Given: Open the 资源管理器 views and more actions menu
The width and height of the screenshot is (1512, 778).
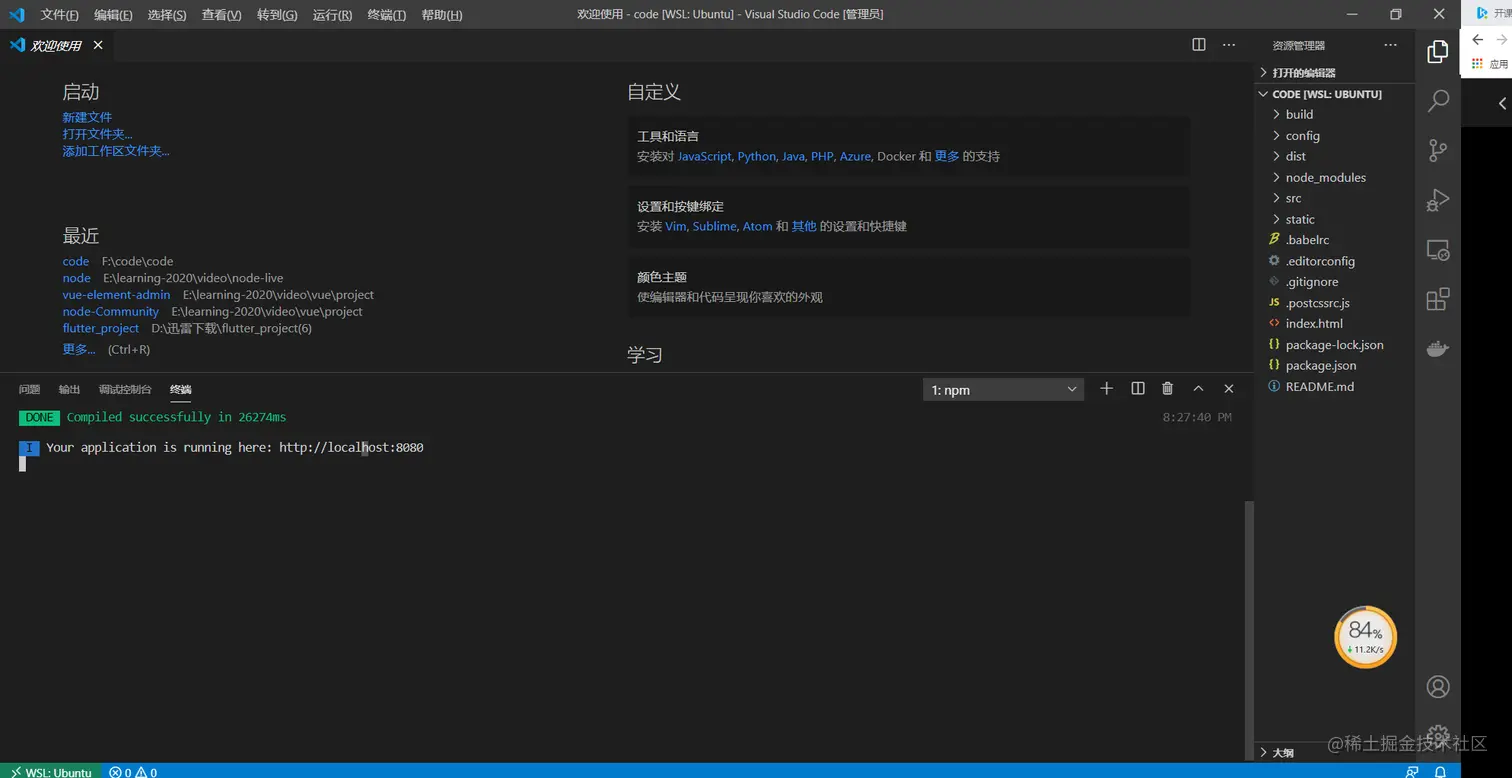Looking at the screenshot, I should (1390, 45).
